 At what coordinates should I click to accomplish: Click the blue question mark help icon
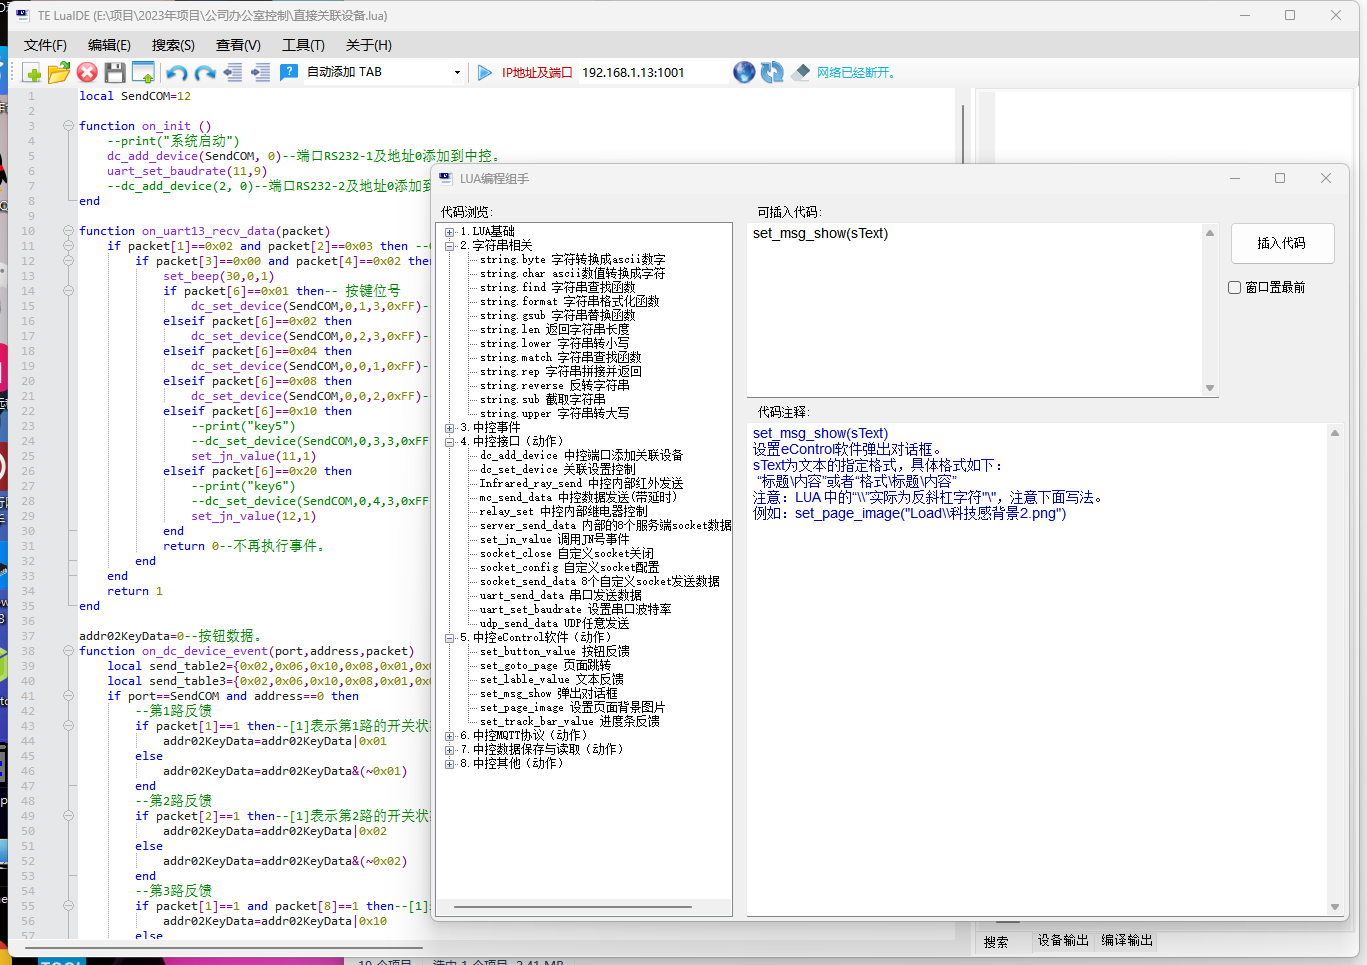pyautogui.click(x=289, y=73)
